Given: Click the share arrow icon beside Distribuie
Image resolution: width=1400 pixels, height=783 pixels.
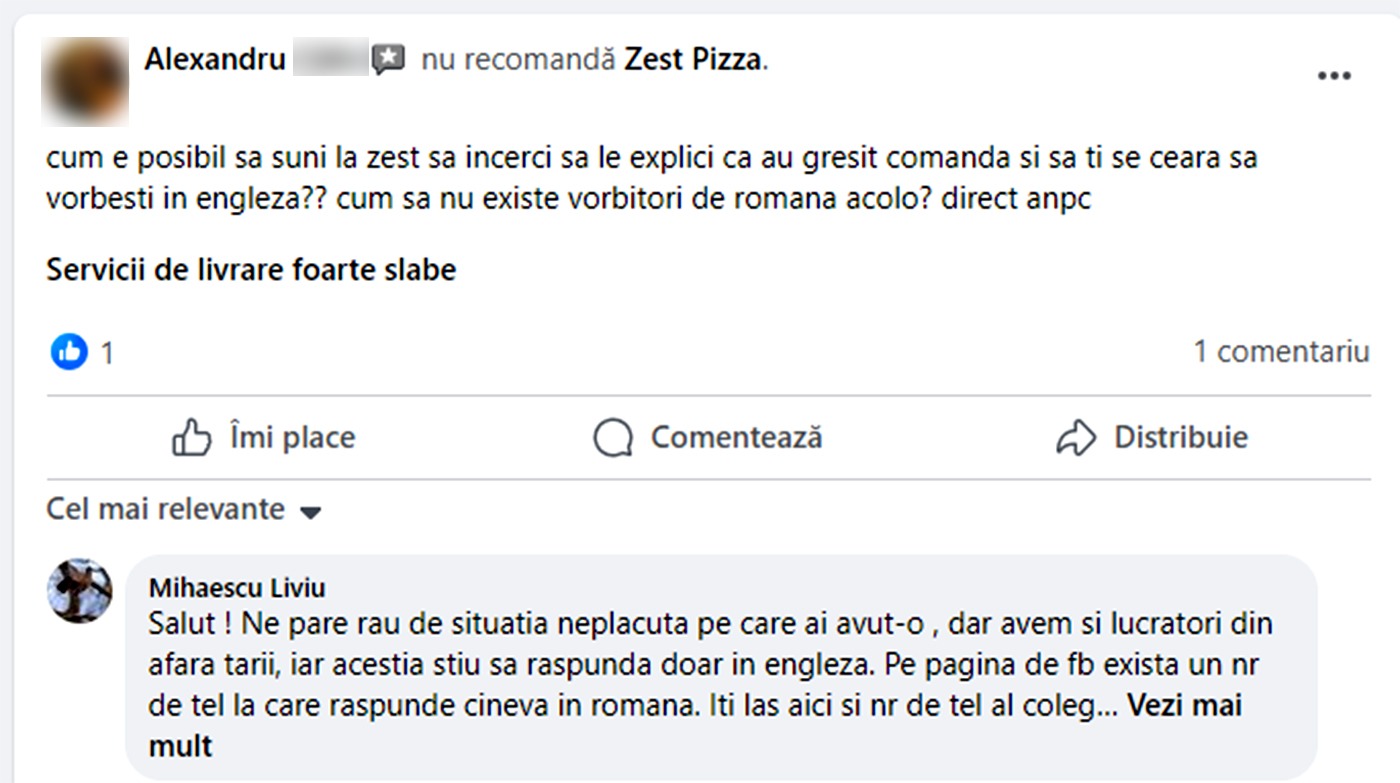Looking at the screenshot, I should pos(1076,438).
